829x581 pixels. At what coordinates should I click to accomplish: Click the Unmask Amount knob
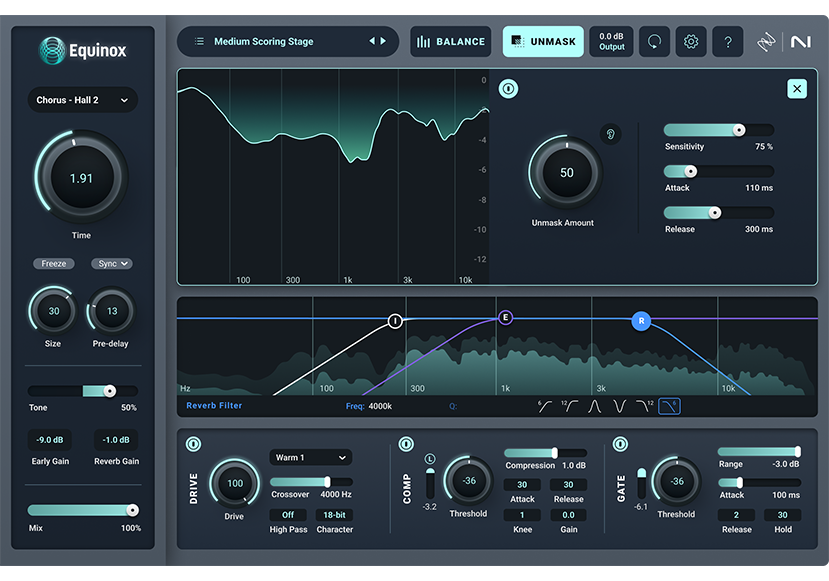(566, 172)
